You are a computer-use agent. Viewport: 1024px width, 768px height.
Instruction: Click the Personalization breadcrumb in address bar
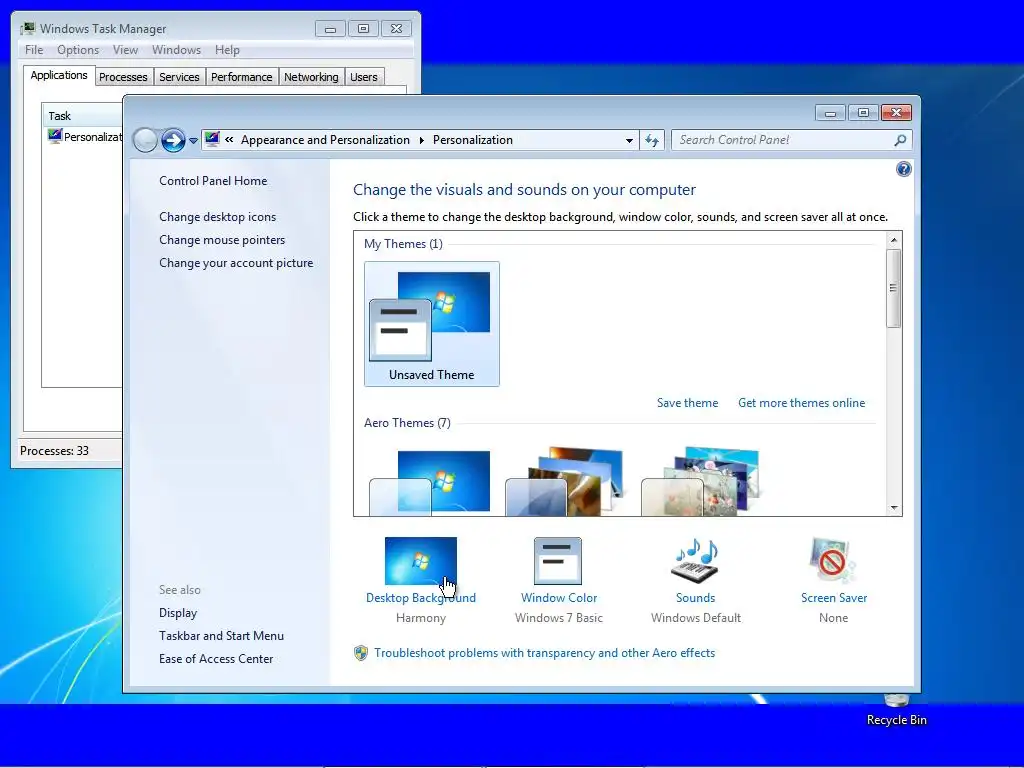473,140
